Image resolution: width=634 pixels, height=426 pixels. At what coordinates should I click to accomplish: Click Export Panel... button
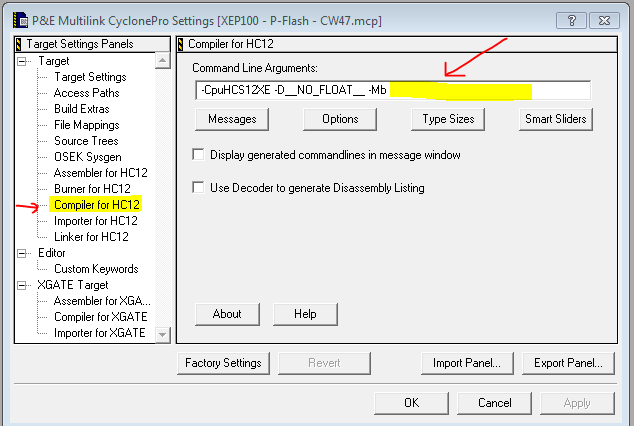568,363
